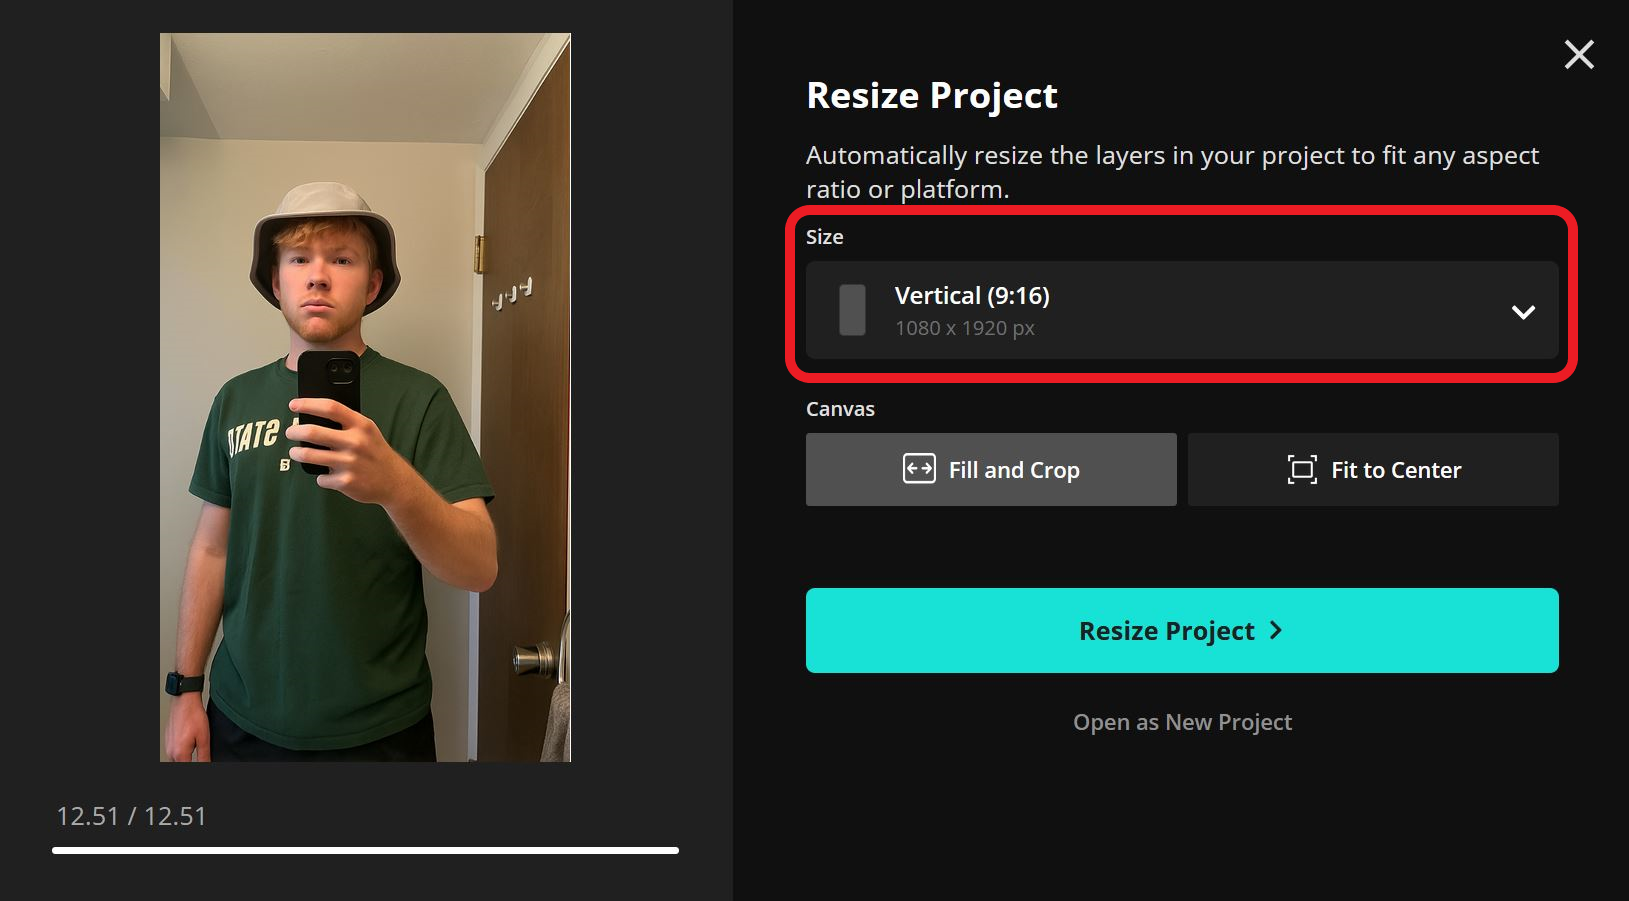The width and height of the screenshot is (1629, 901).
Task: Click the 12.51 / 12.51 timestamp
Action: [x=131, y=816]
